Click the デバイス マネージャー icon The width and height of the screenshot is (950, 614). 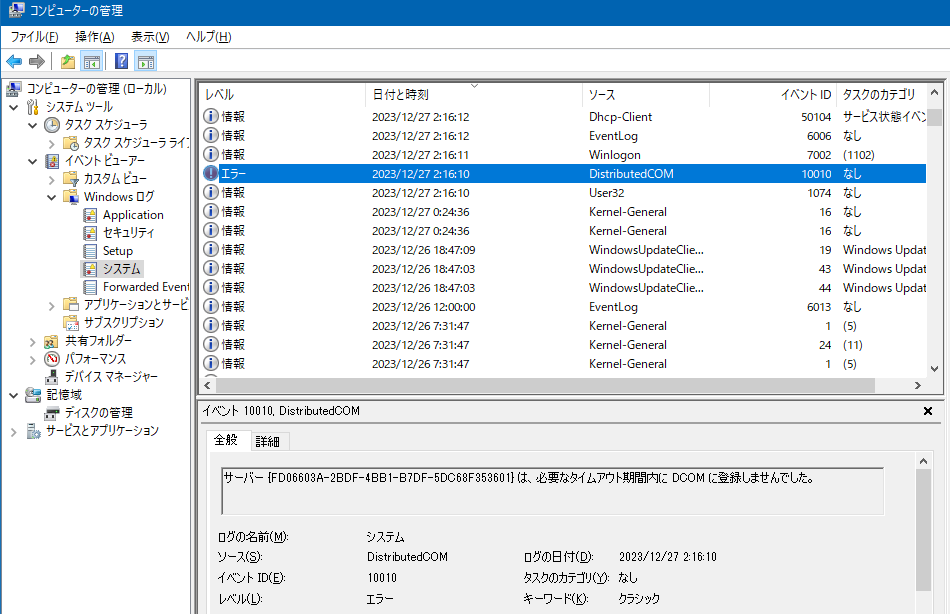pyautogui.click(x=52, y=377)
